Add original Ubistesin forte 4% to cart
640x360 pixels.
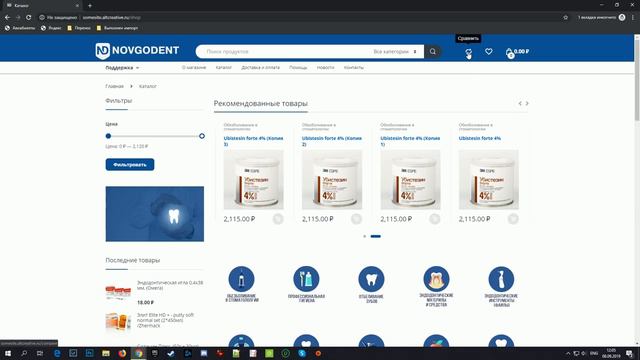coord(513,219)
